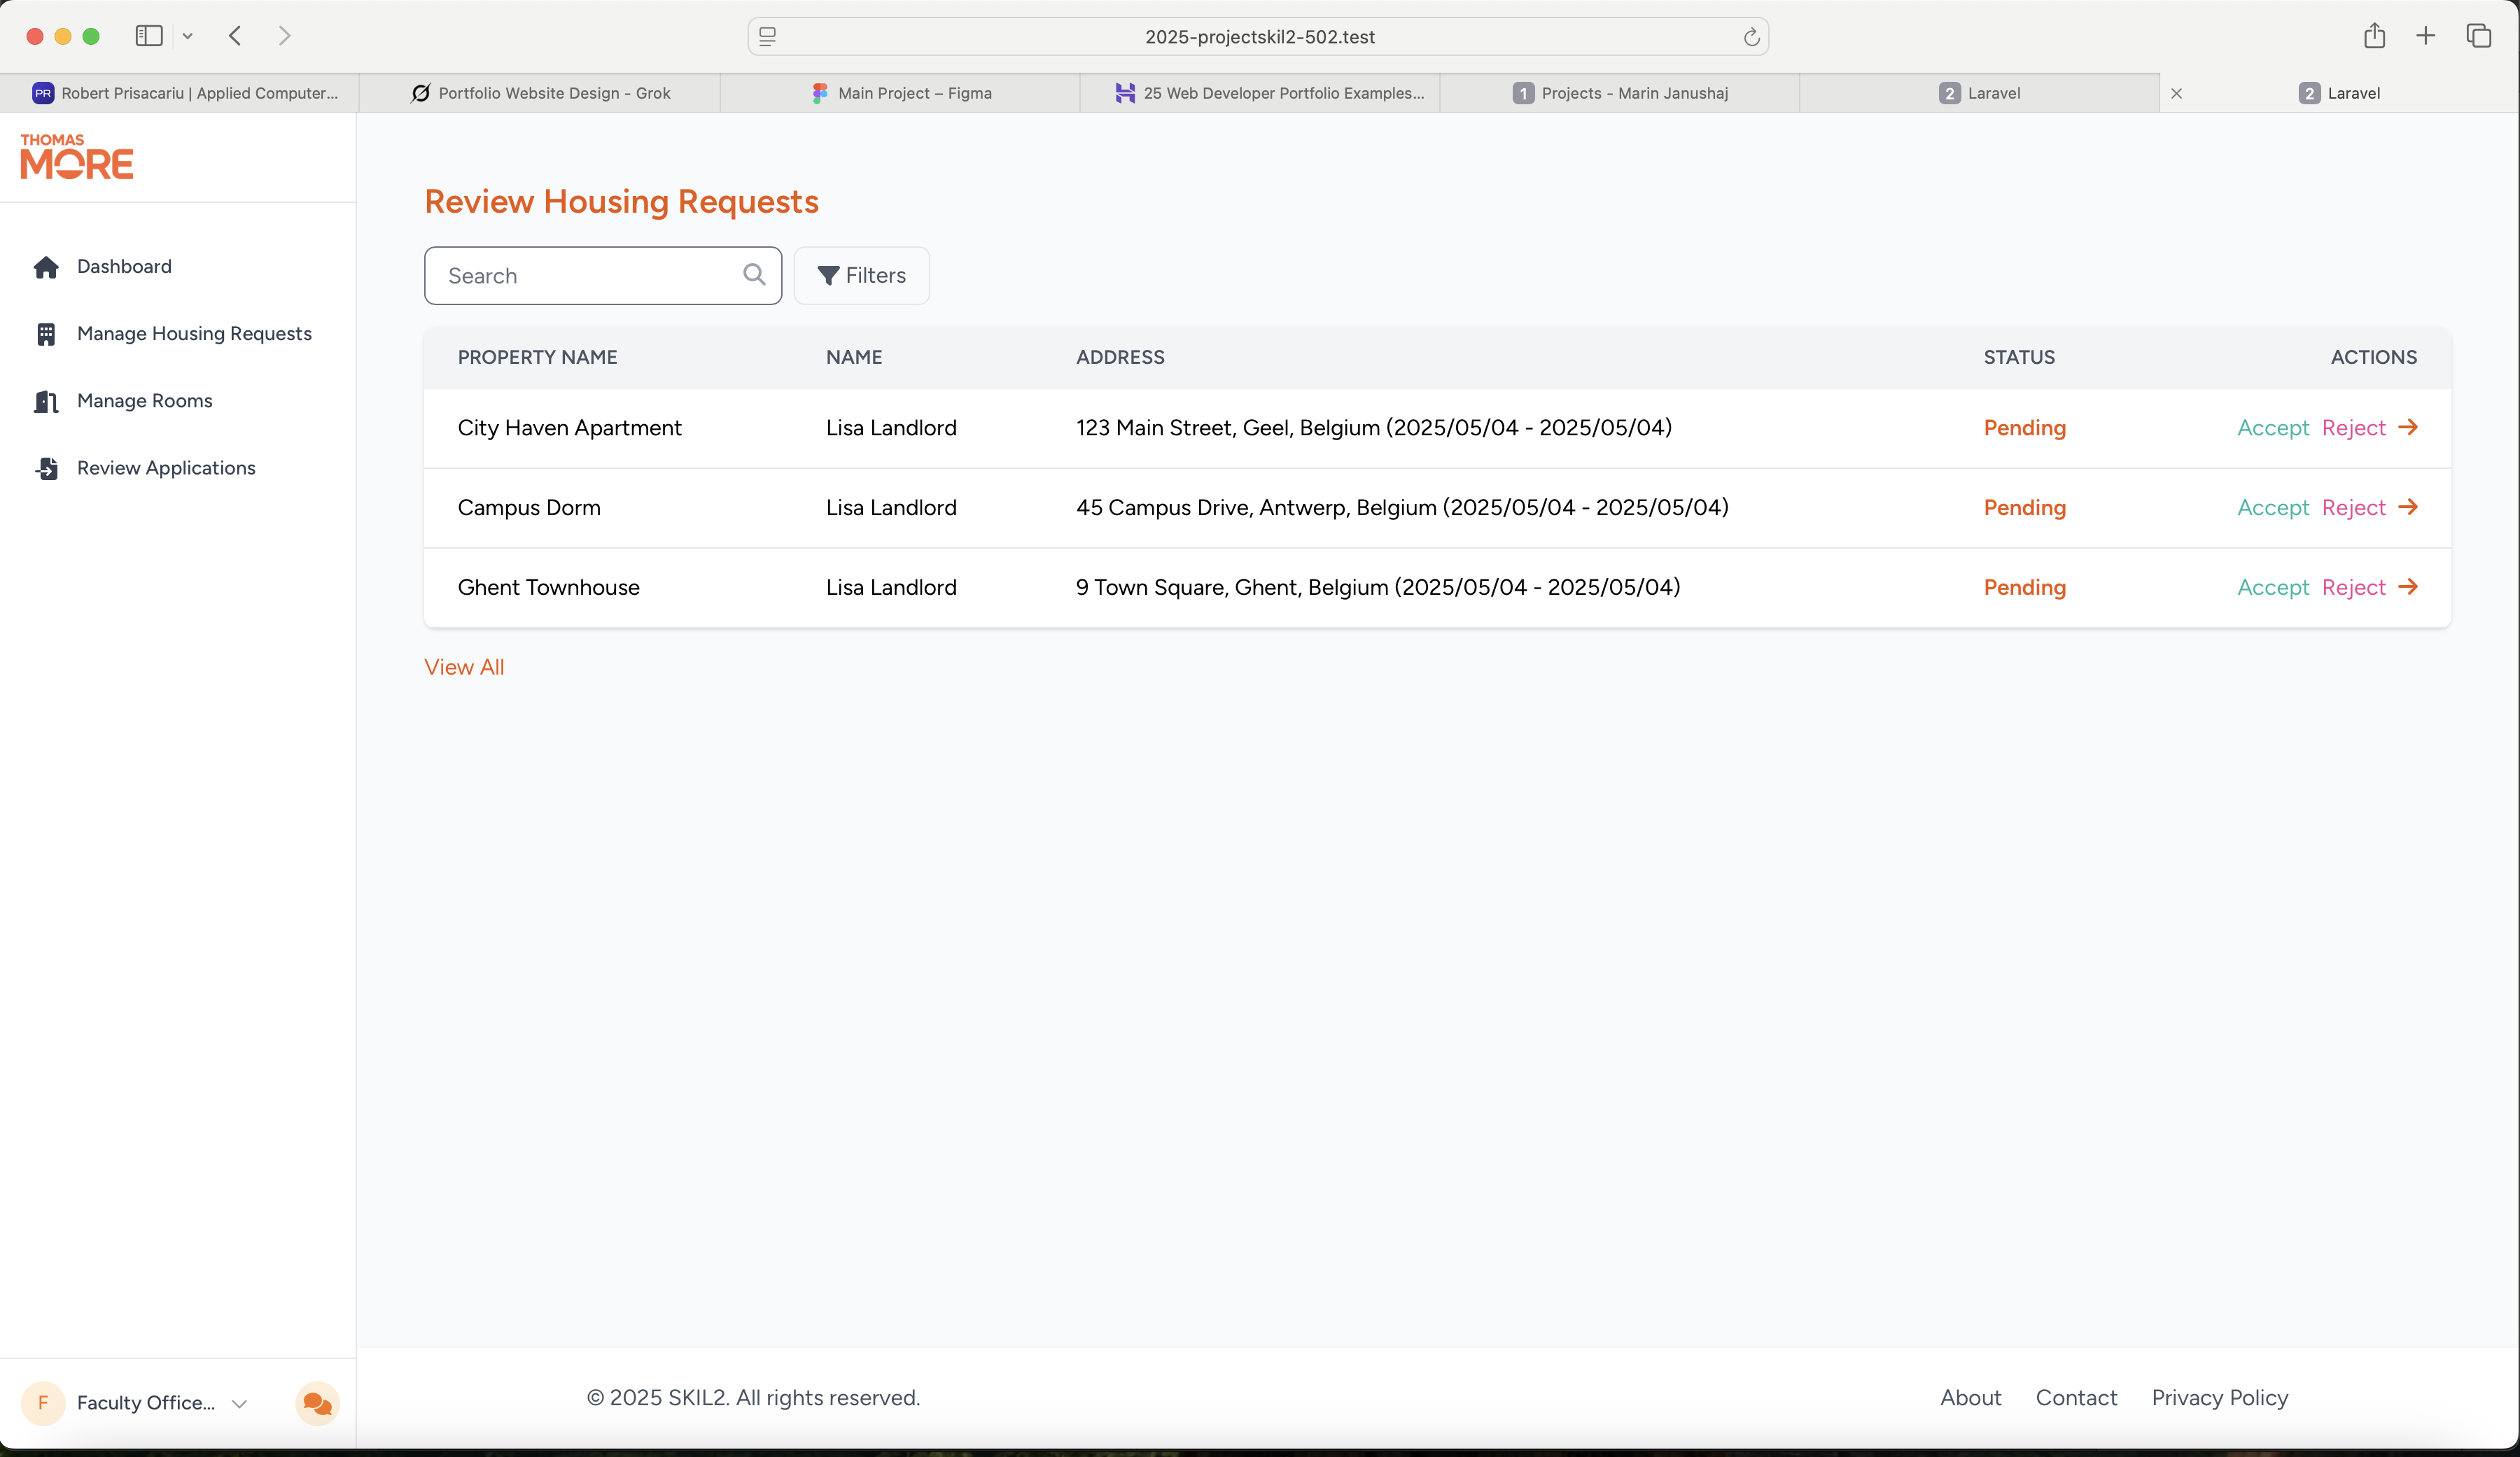Image resolution: width=2520 pixels, height=1457 pixels.
Task: Reject the City Haven Apartment request
Action: pos(2353,427)
